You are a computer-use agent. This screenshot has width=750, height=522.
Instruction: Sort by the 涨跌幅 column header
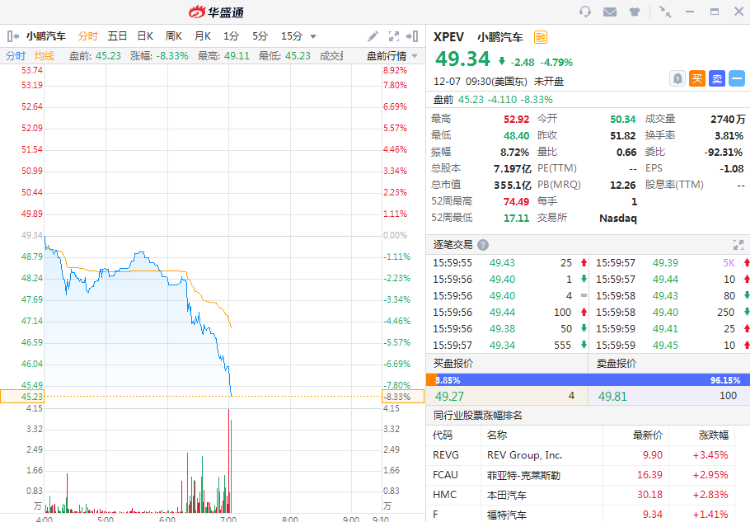714,435
